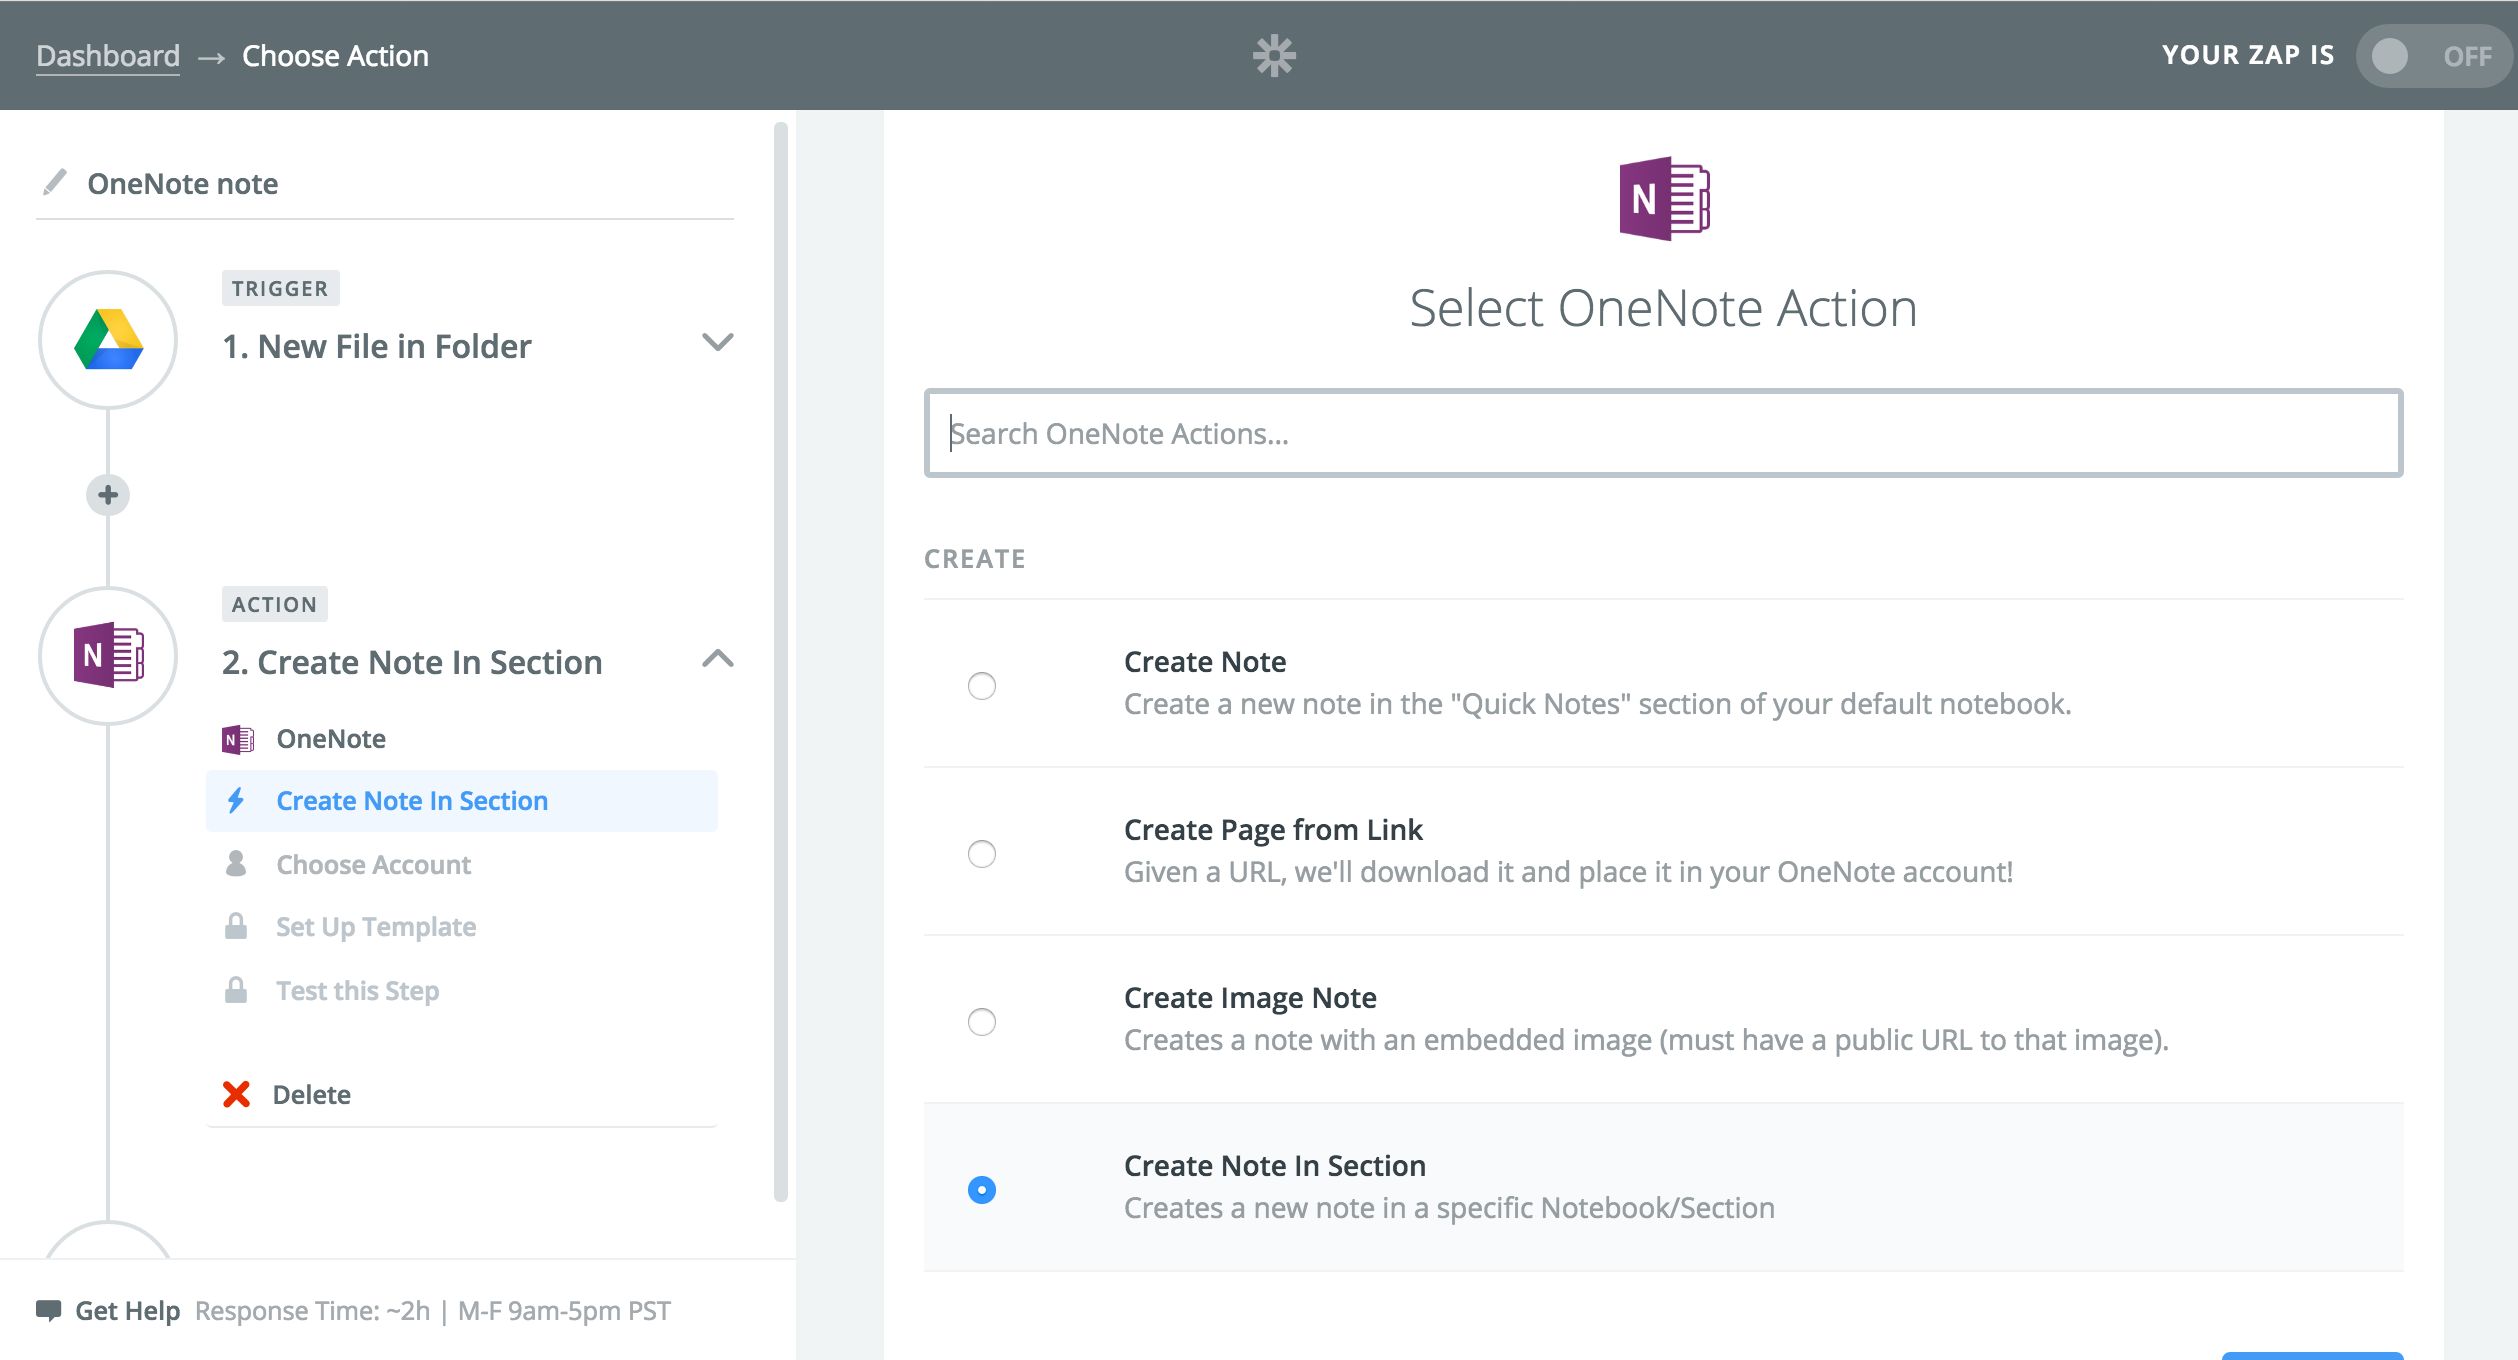Click the large OneNote logo above the title
Screen dimensions: 2518x1360
point(1664,198)
